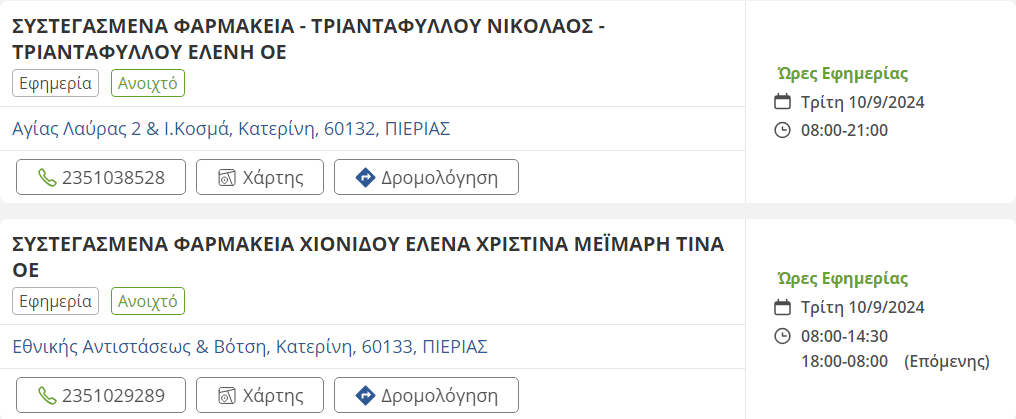Click directions arrow icon for Τριανταφύλλου pharmacy
The width and height of the screenshot is (1016, 419).
(x=365, y=178)
